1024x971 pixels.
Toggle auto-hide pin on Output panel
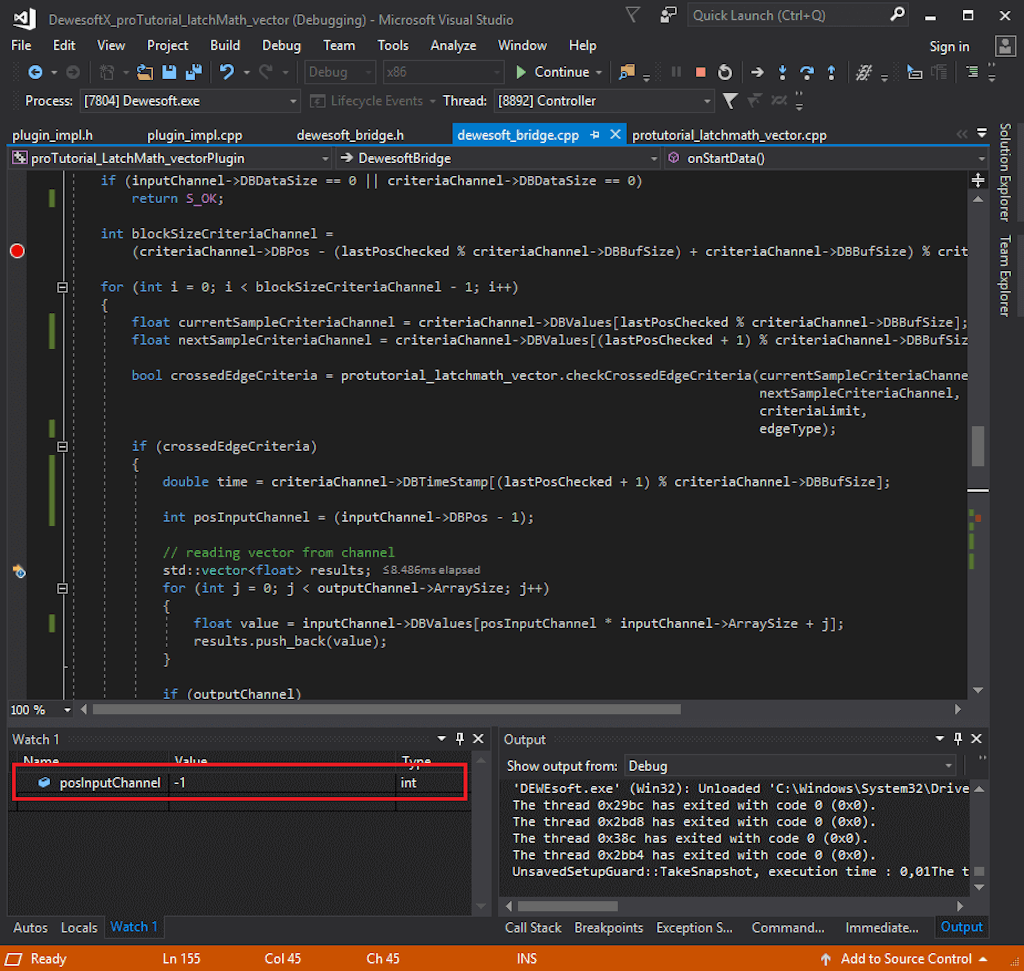(x=957, y=739)
